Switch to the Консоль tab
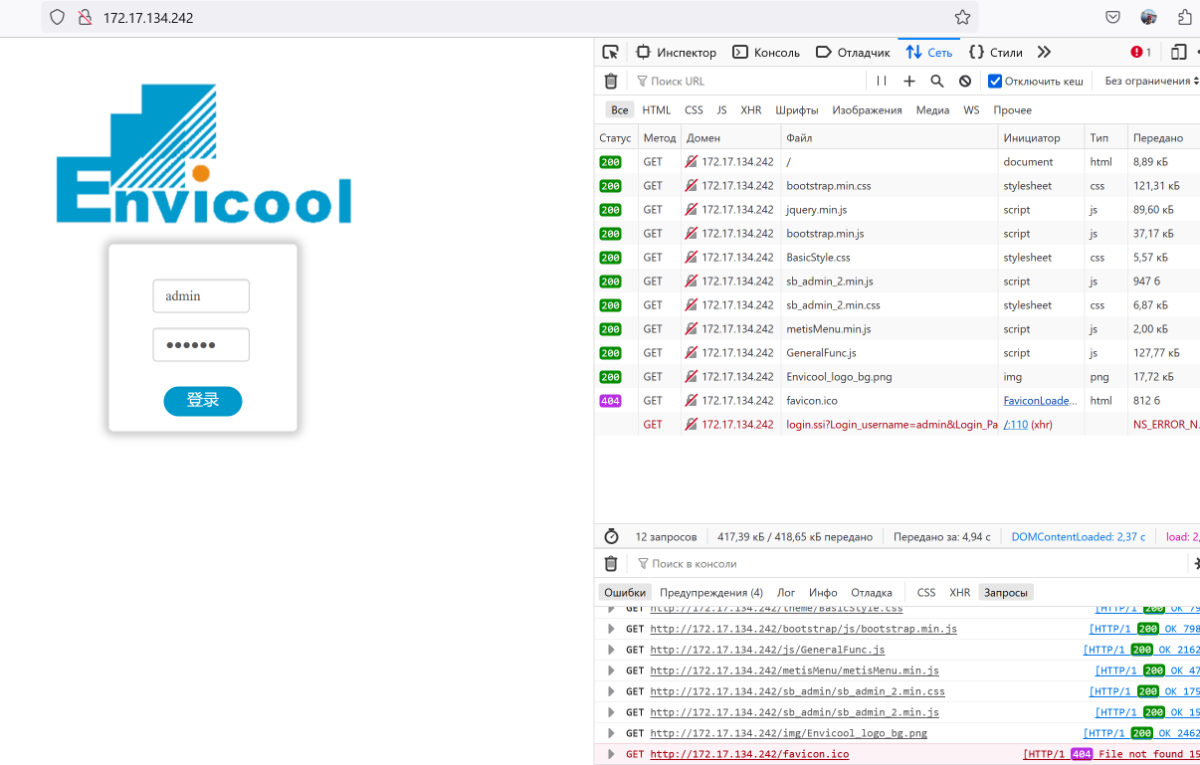The width and height of the screenshot is (1200, 765). [x=766, y=52]
